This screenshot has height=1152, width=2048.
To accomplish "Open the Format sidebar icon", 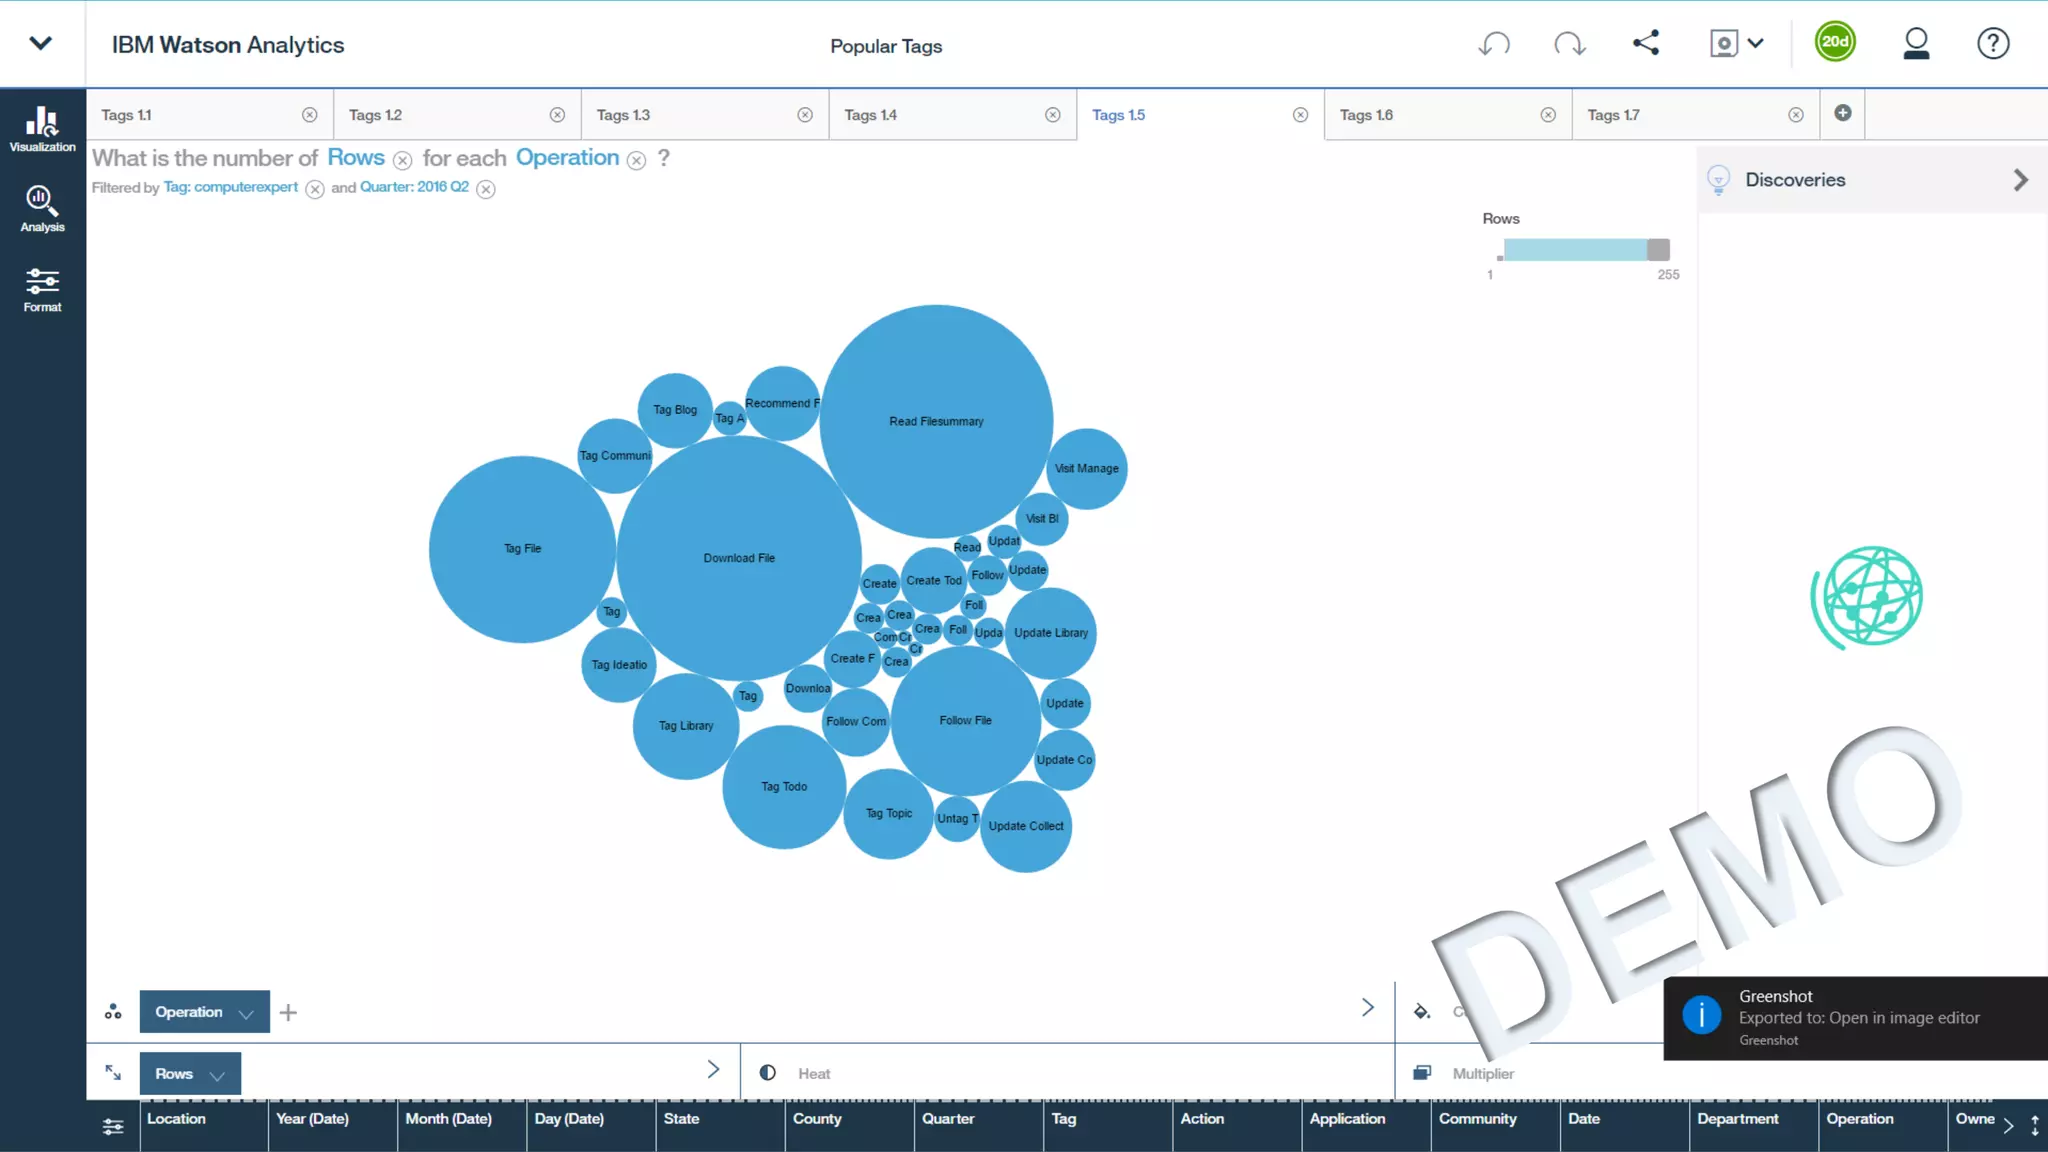I will [42, 289].
